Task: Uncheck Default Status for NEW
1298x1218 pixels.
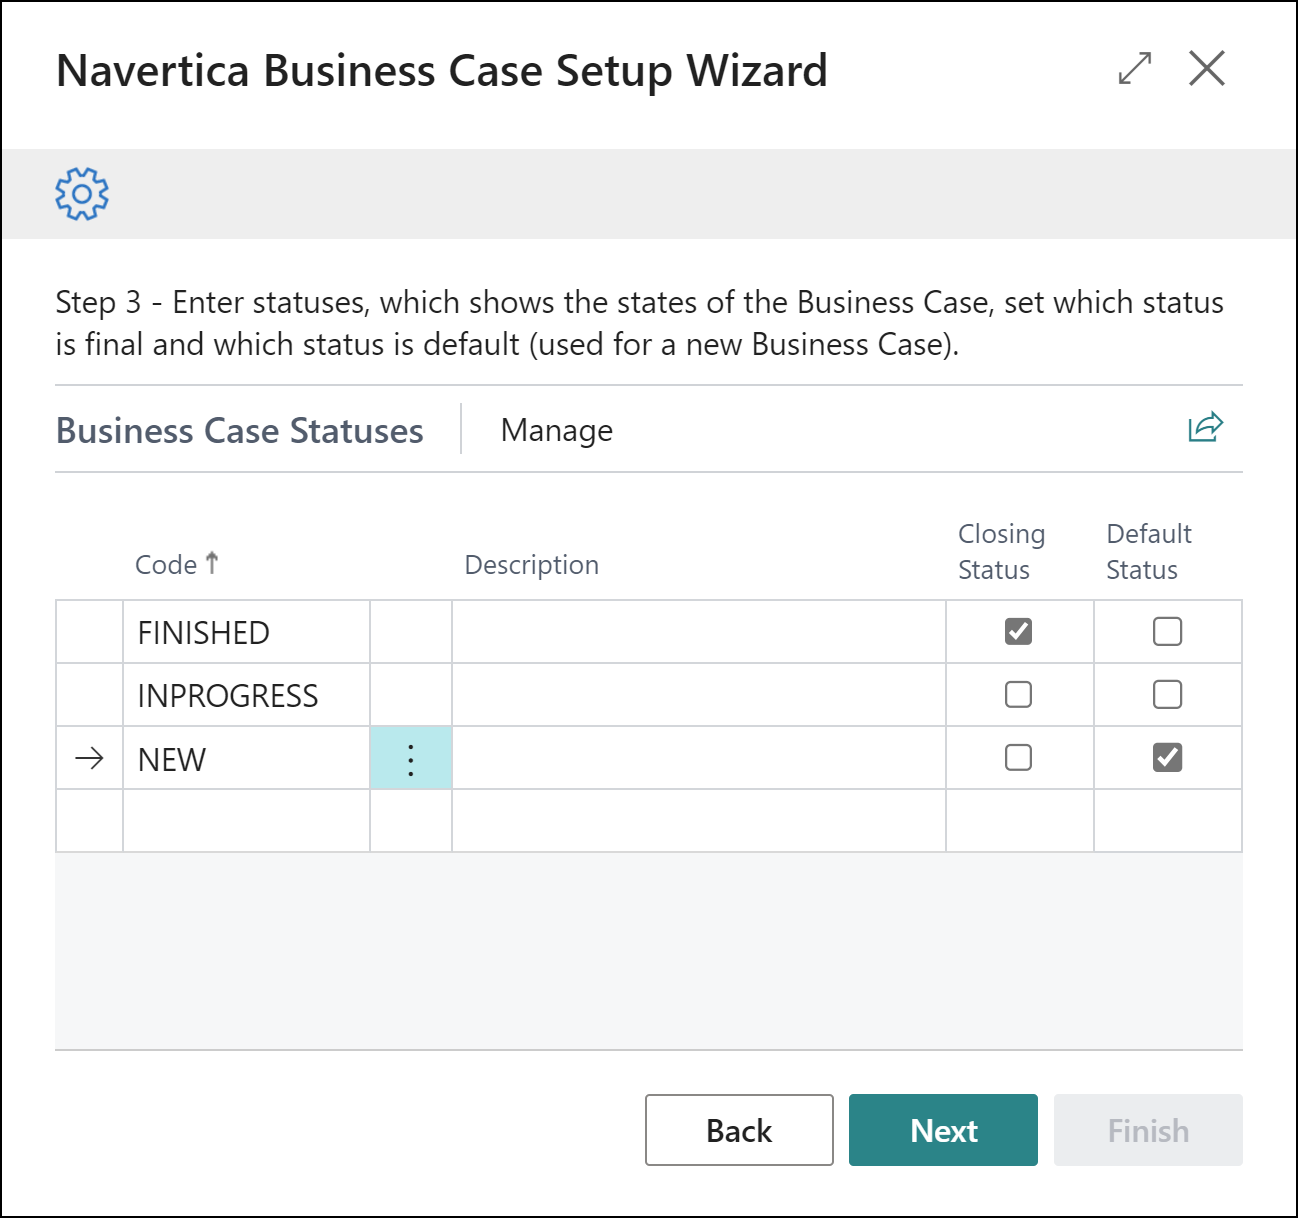Action: click(1167, 757)
